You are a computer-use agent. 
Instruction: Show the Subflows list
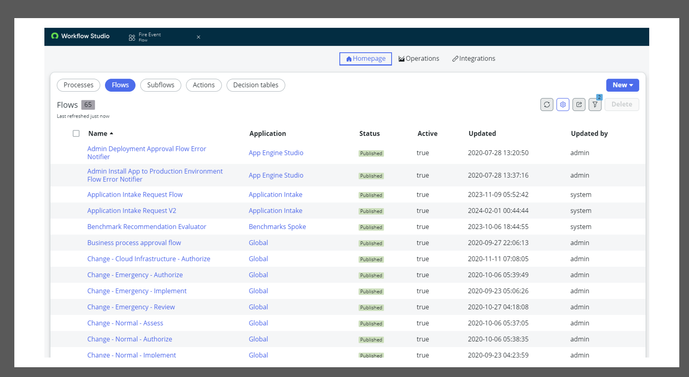pyautogui.click(x=160, y=85)
